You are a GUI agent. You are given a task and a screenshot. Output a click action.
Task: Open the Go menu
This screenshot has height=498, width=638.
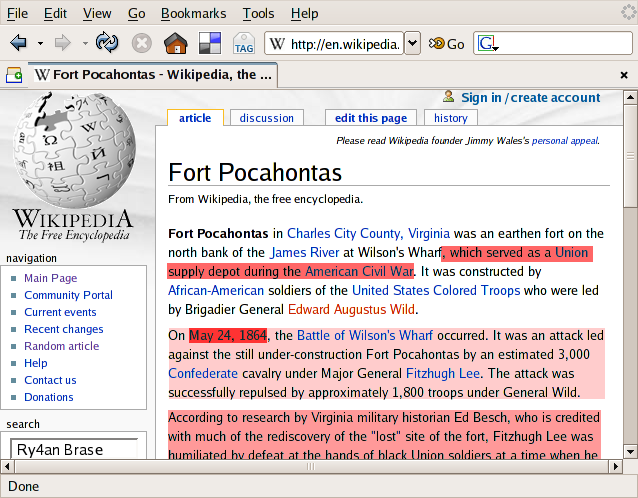pos(136,13)
